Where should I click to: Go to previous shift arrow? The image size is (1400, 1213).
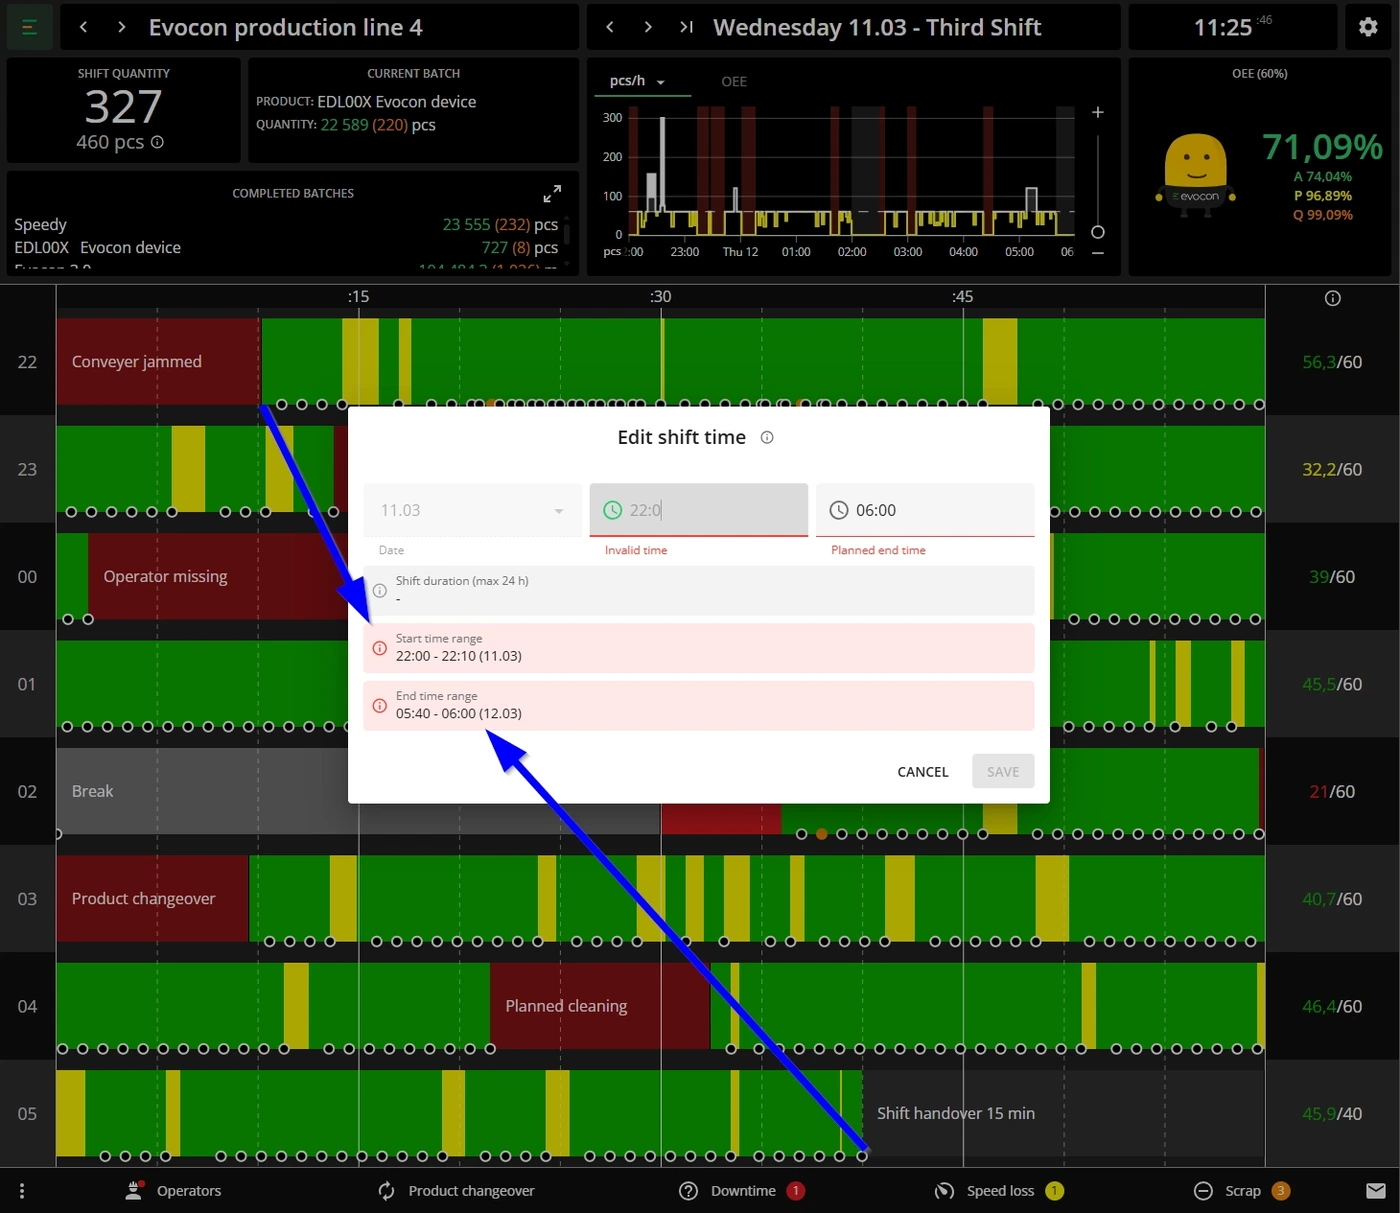pos(610,27)
